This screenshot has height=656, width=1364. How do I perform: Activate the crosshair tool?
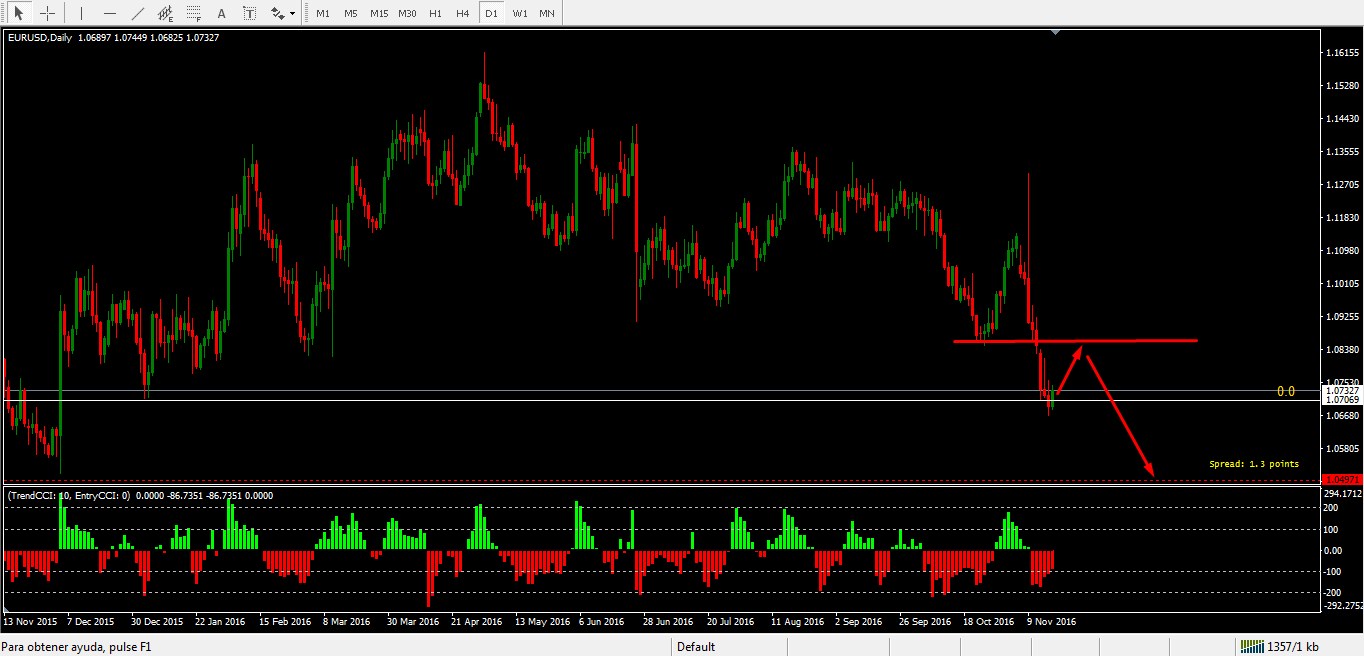point(47,14)
